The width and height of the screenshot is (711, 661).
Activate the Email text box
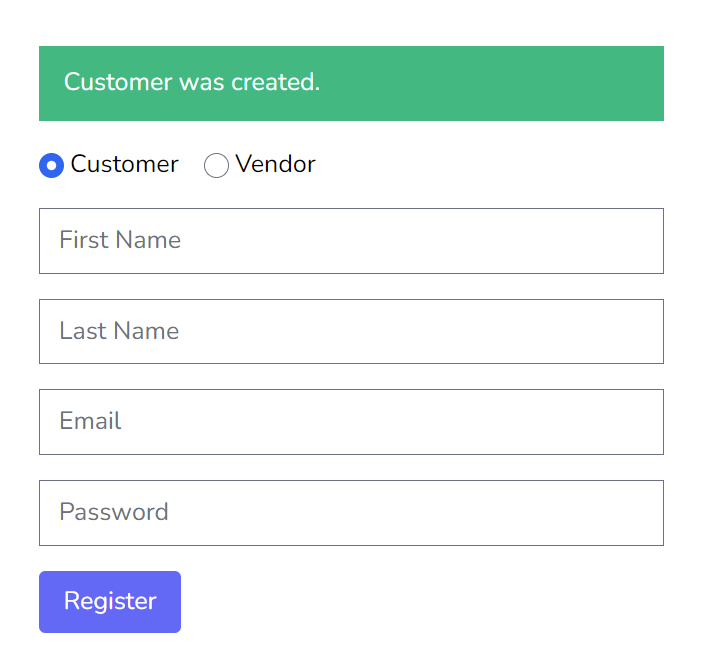point(351,422)
